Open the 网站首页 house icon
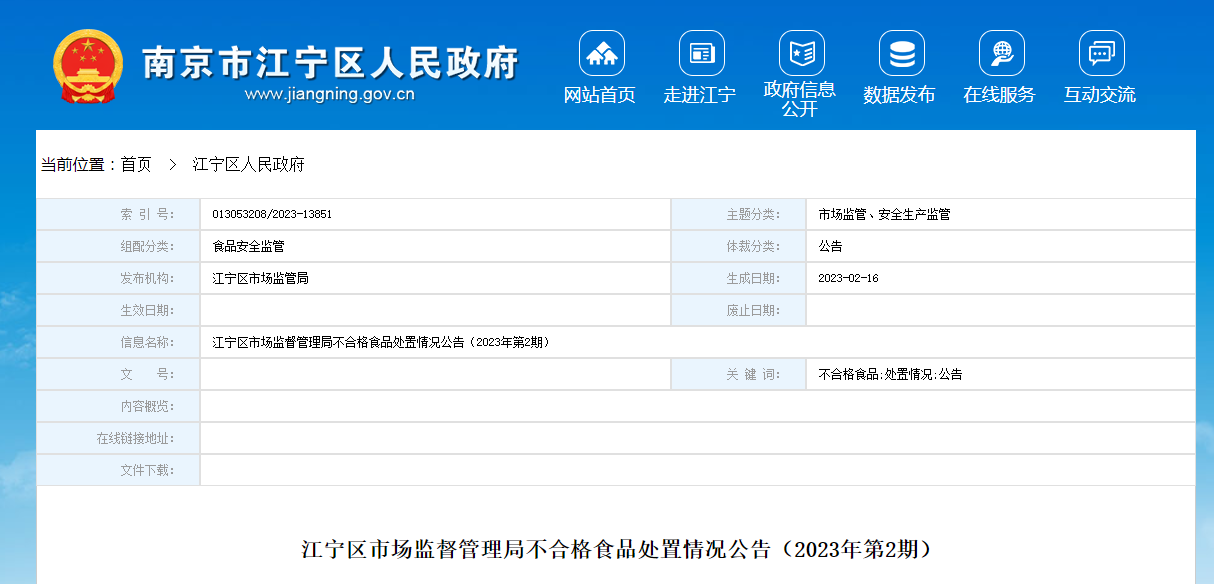Viewport: 1214px width, 584px height. [x=601, y=53]
